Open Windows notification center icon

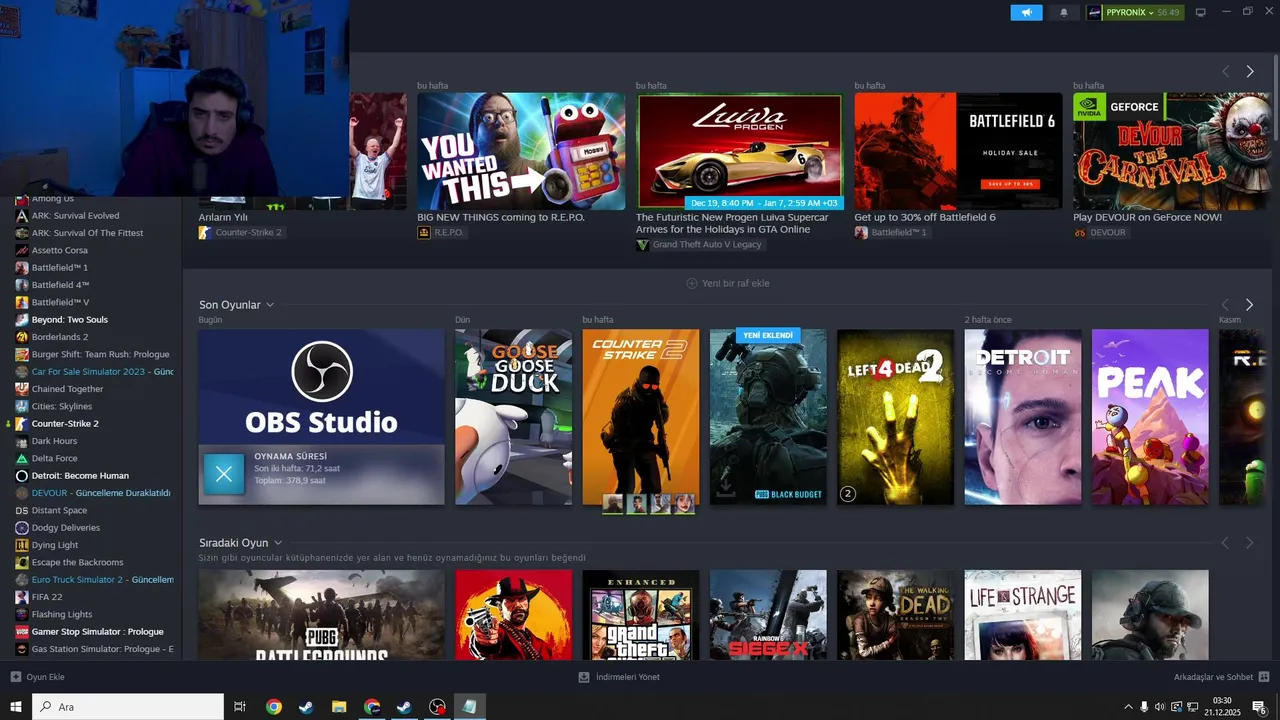[1259, 707]
